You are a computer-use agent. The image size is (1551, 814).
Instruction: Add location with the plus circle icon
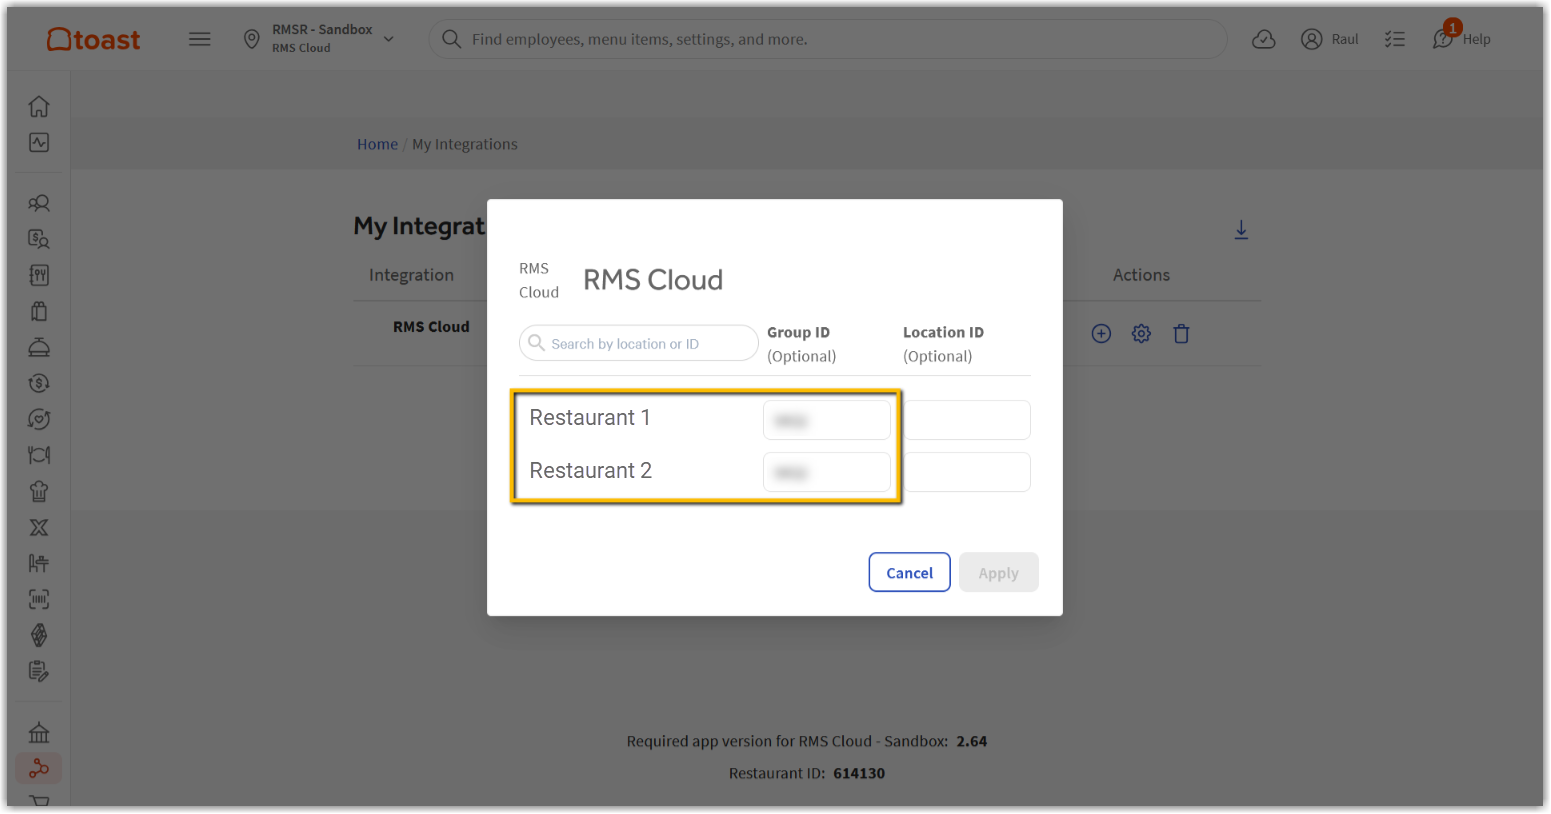pyautogui.click(x=1101, y=334)
